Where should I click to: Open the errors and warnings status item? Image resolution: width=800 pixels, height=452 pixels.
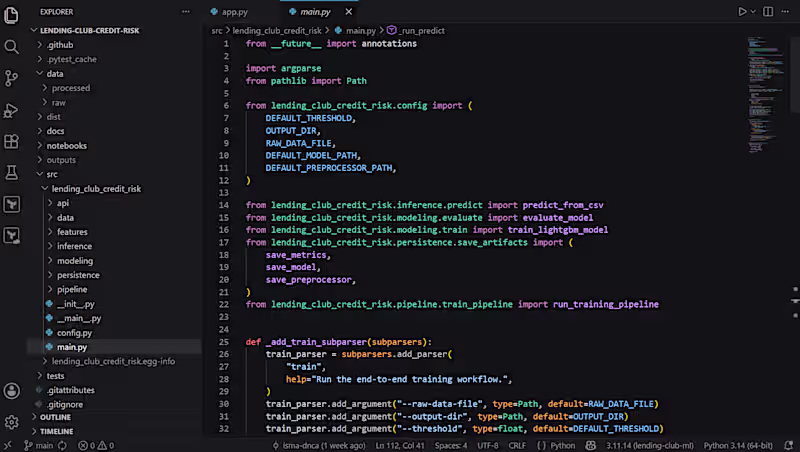(96, 445)
